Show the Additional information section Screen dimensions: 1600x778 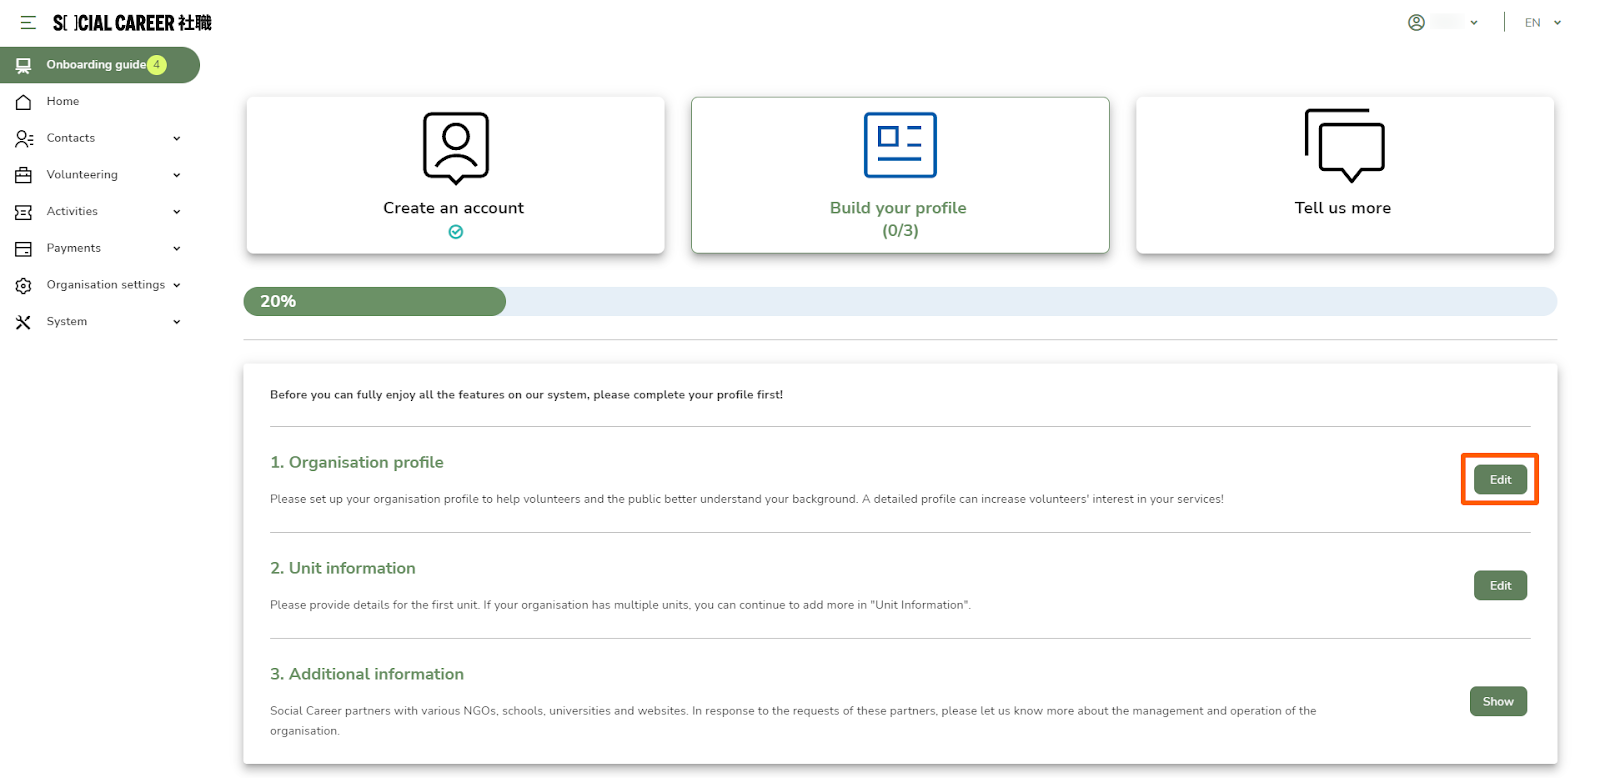click(x=1498, y=702)
